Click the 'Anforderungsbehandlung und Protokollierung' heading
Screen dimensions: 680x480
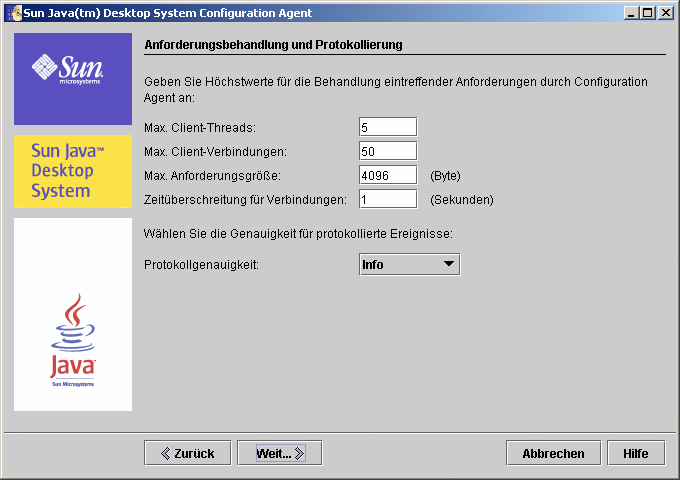click(273, 45)
